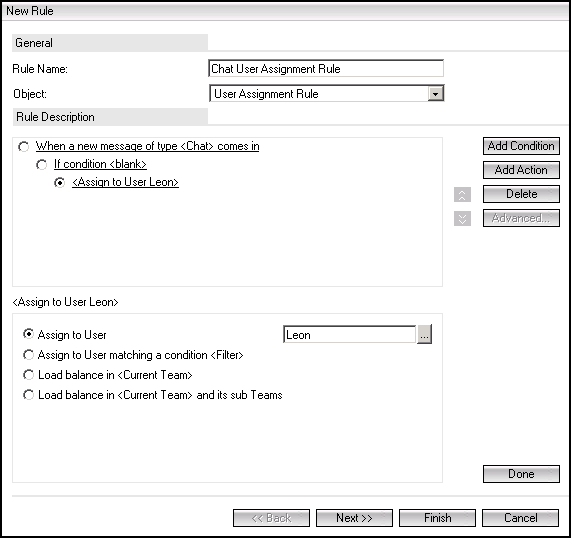This screenshot has height=538, width=571.
Task: Click the move up double-chevron icon
Action: tap(462, 195)
